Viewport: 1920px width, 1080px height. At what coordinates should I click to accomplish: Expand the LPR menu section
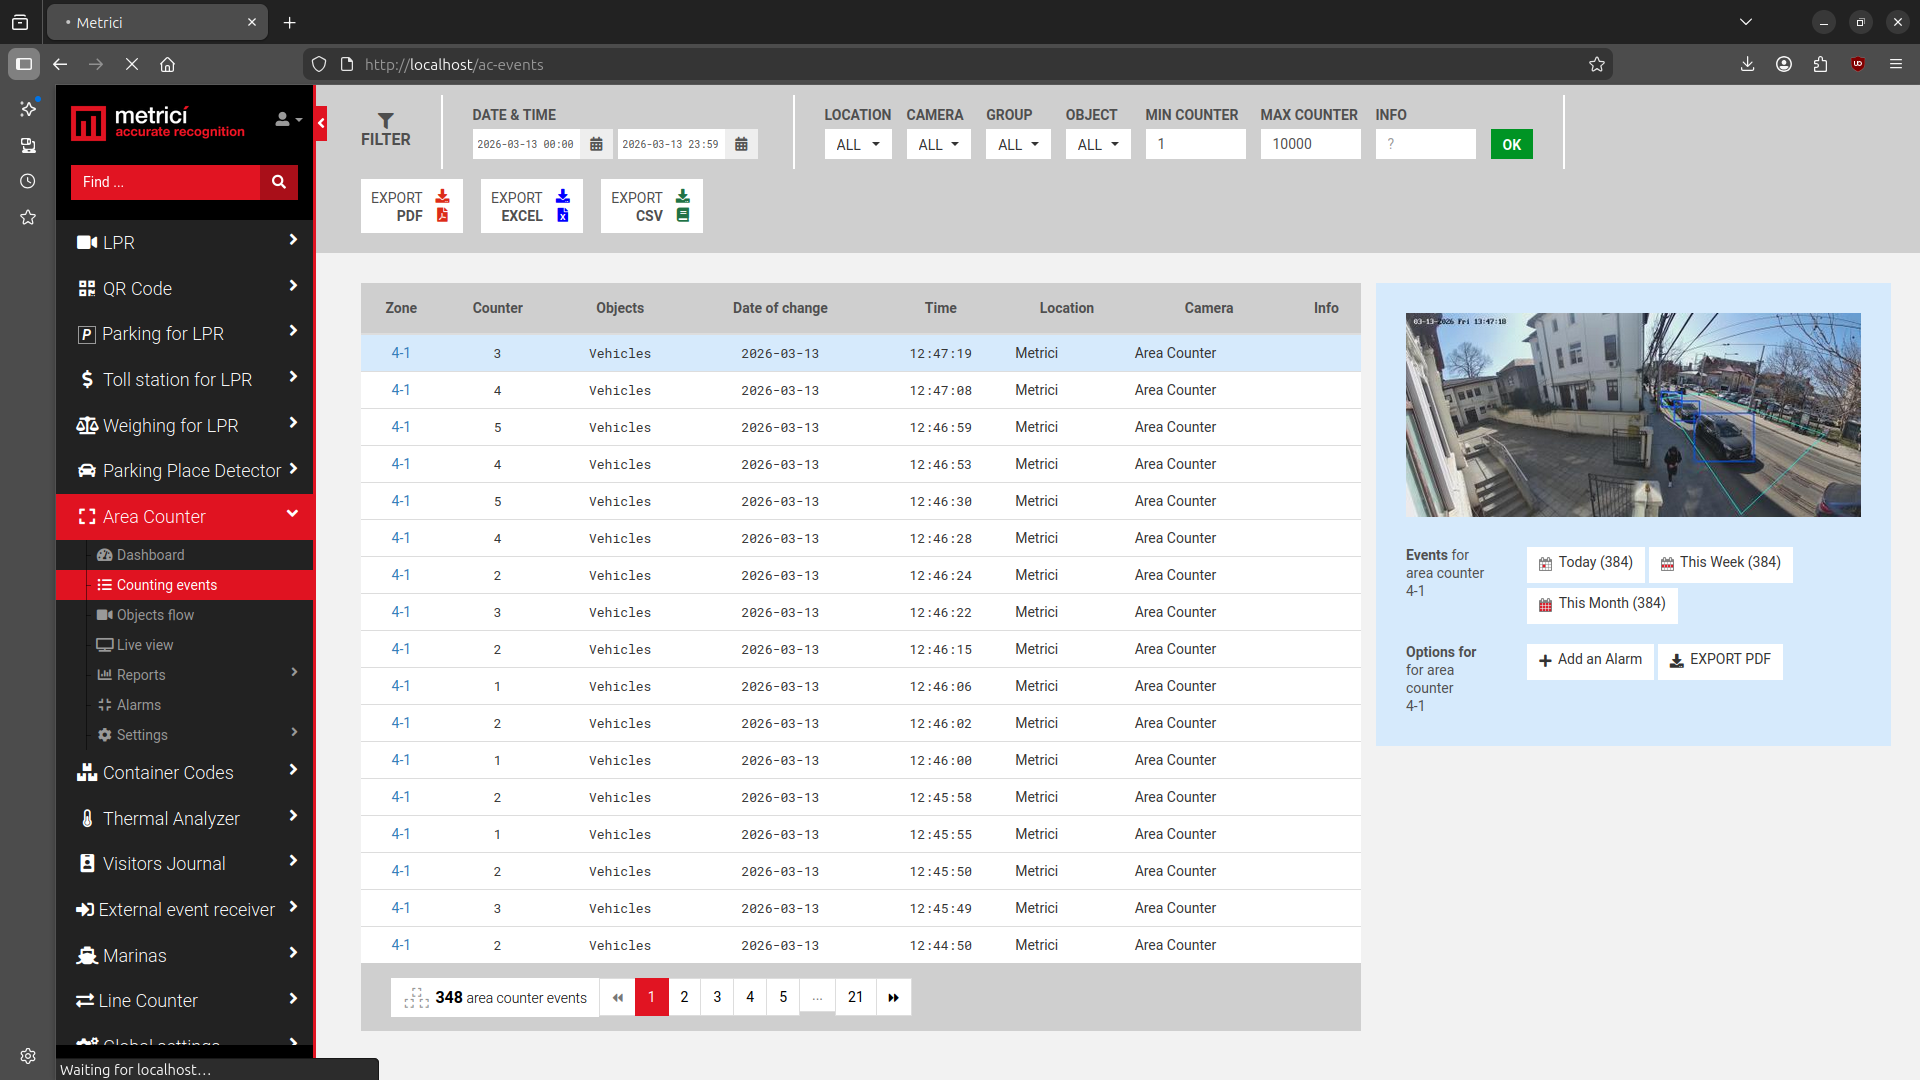point(185,242)
